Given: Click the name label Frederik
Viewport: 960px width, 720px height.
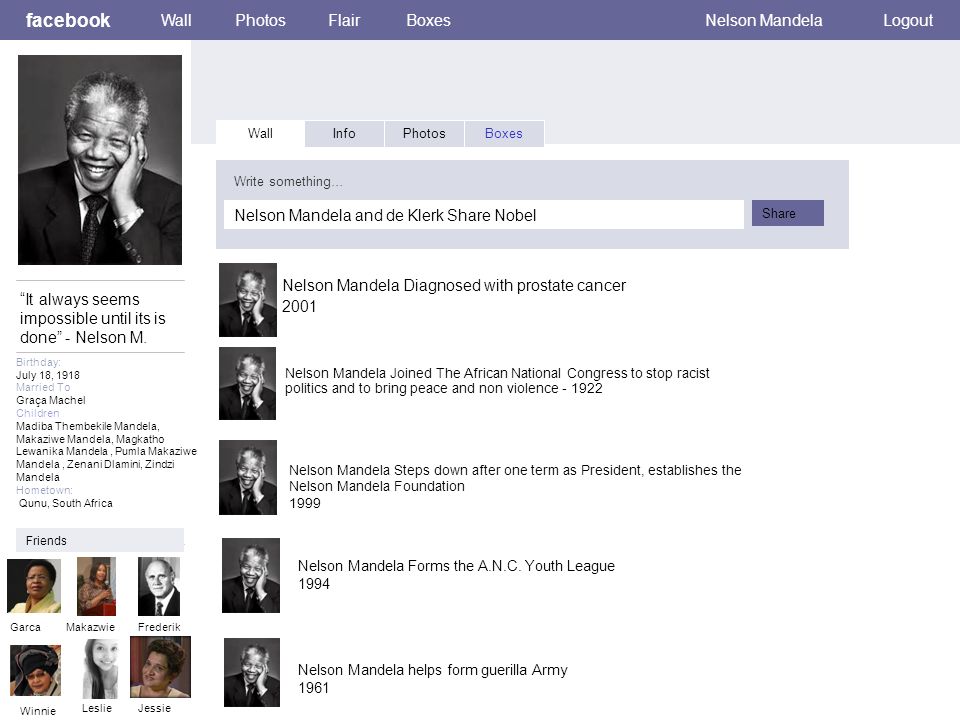Looking at the screenshot, I should tap(159, 627).
